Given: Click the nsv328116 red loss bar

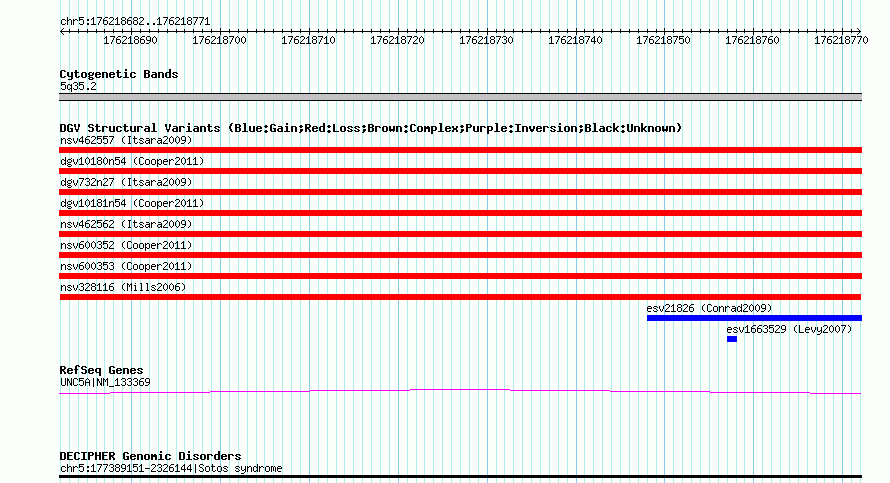Looking at the screenshot, I should (460, 297).
